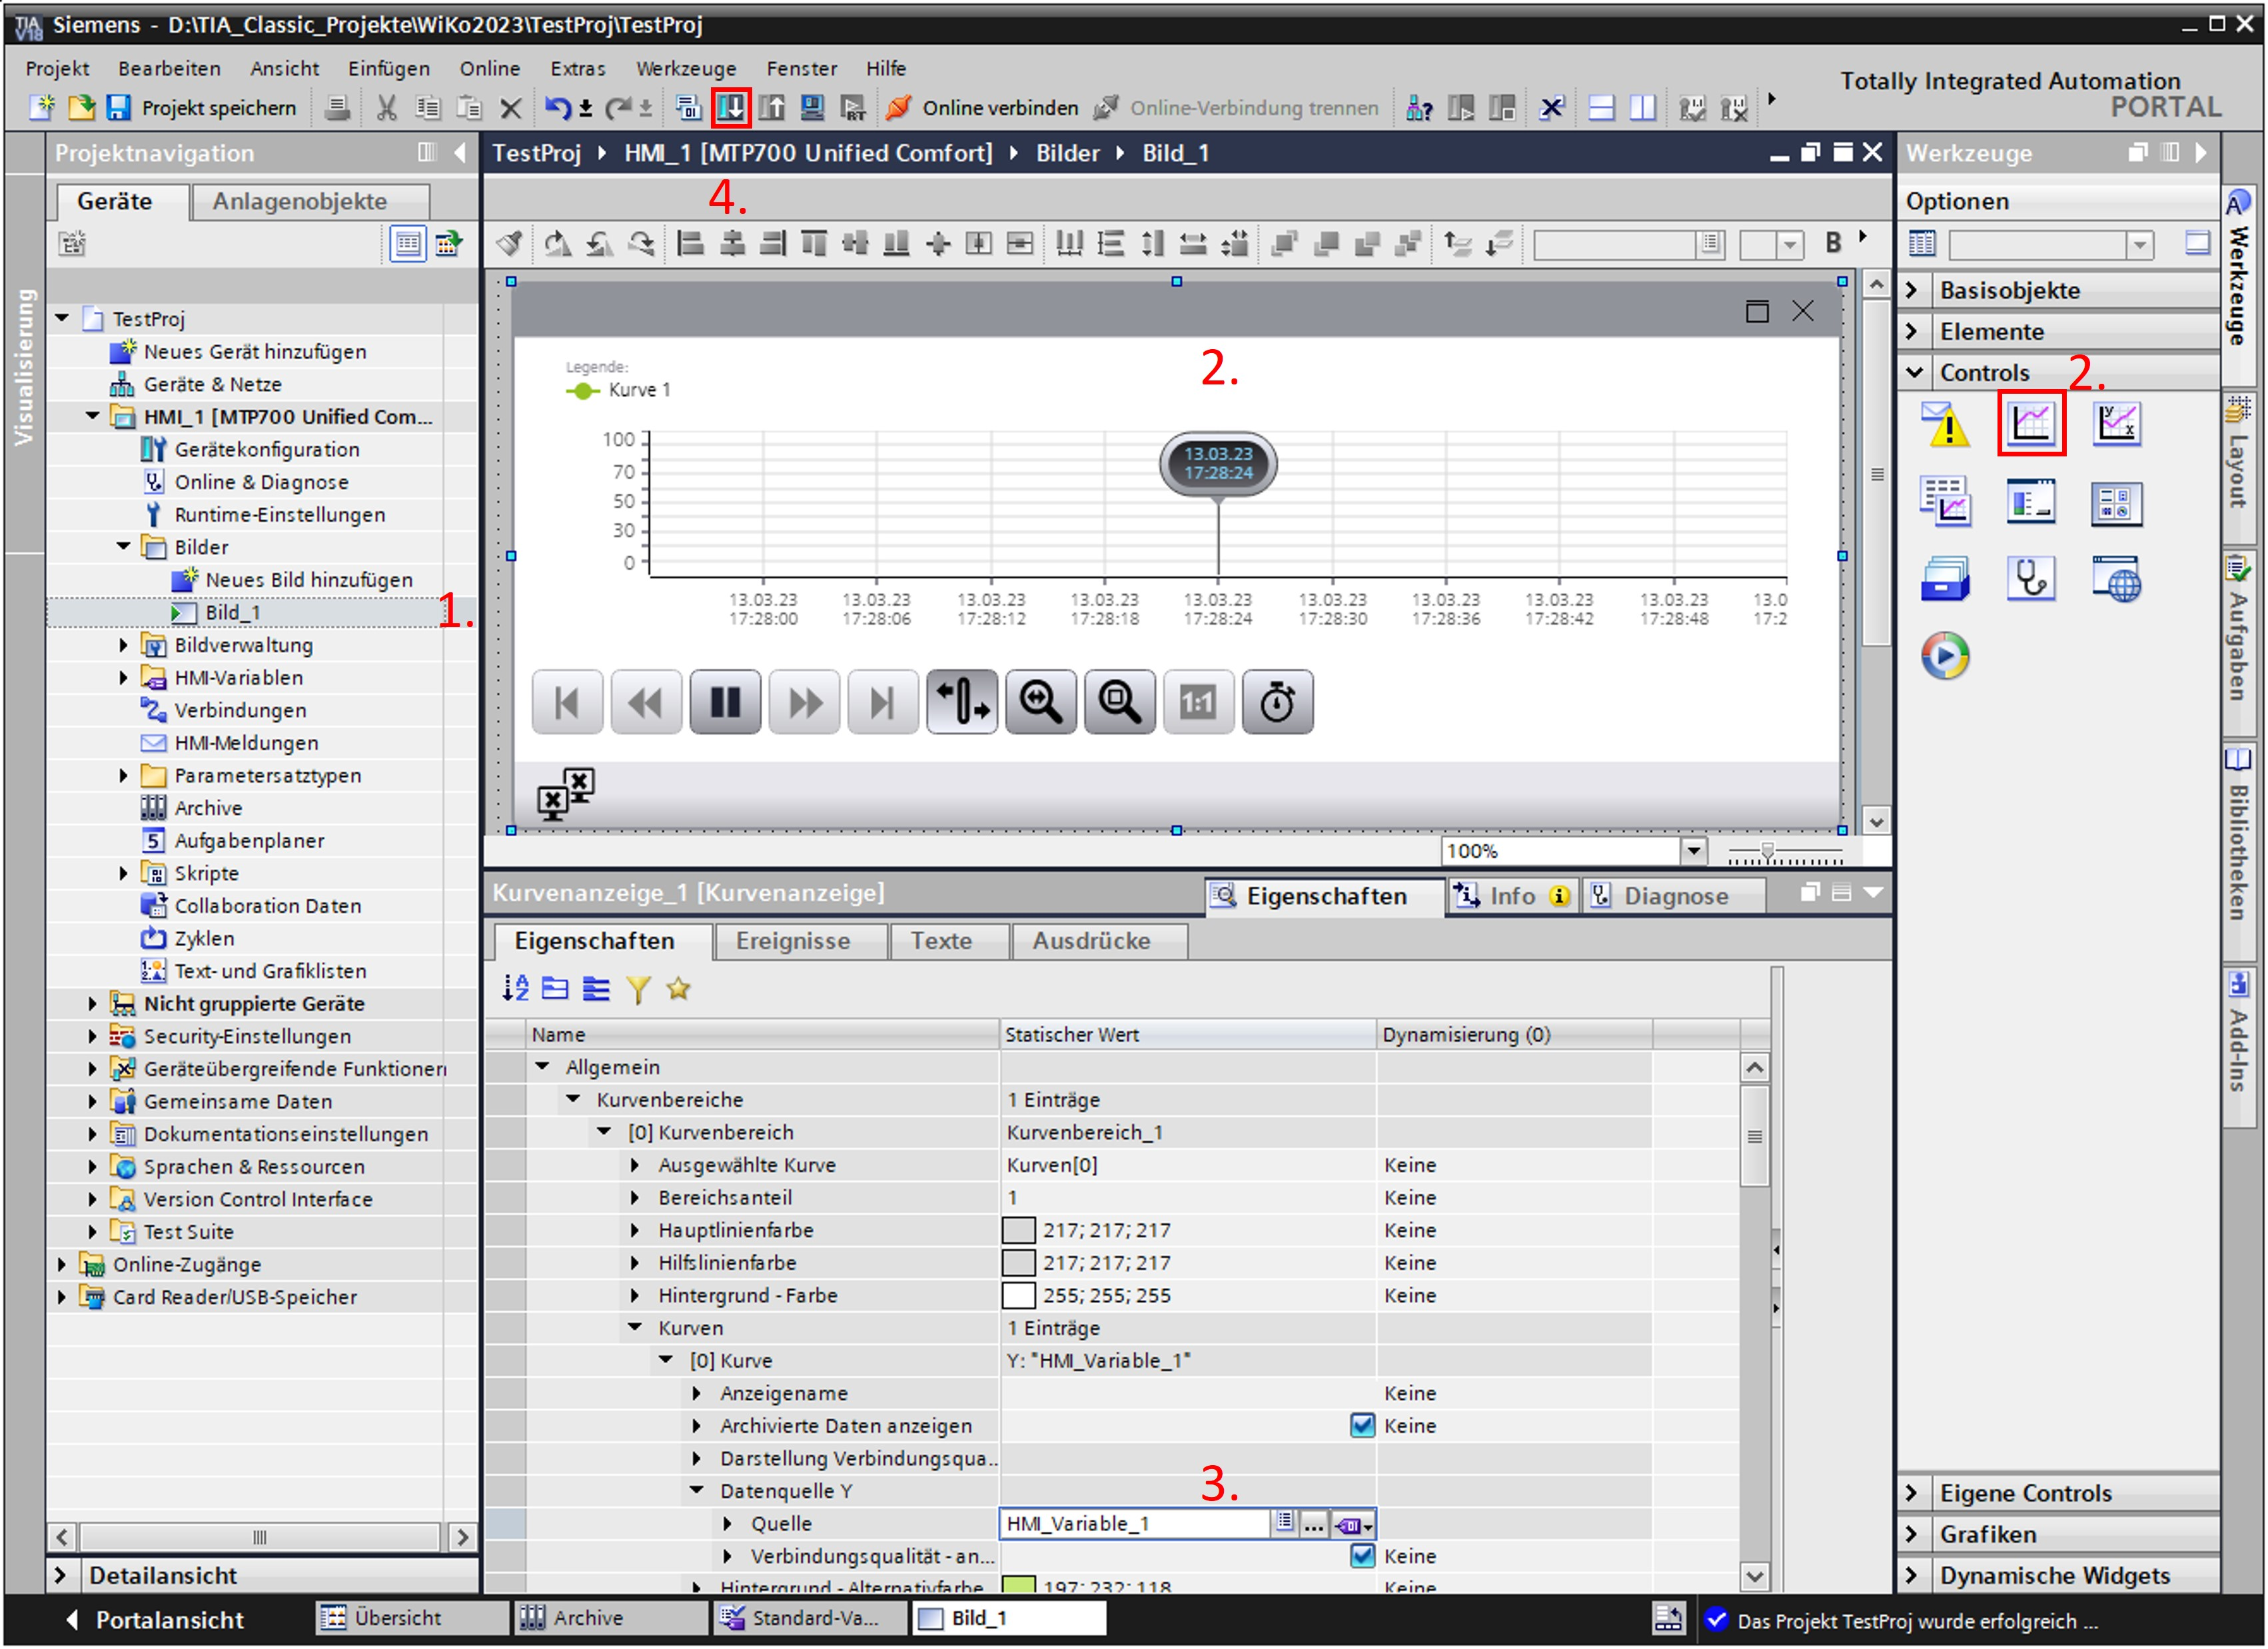The width and height of the screenshot is (2268, 1649).
Task: Click the Hintergrund - Farbe white swatch
Action: tap(1018, 1295)
